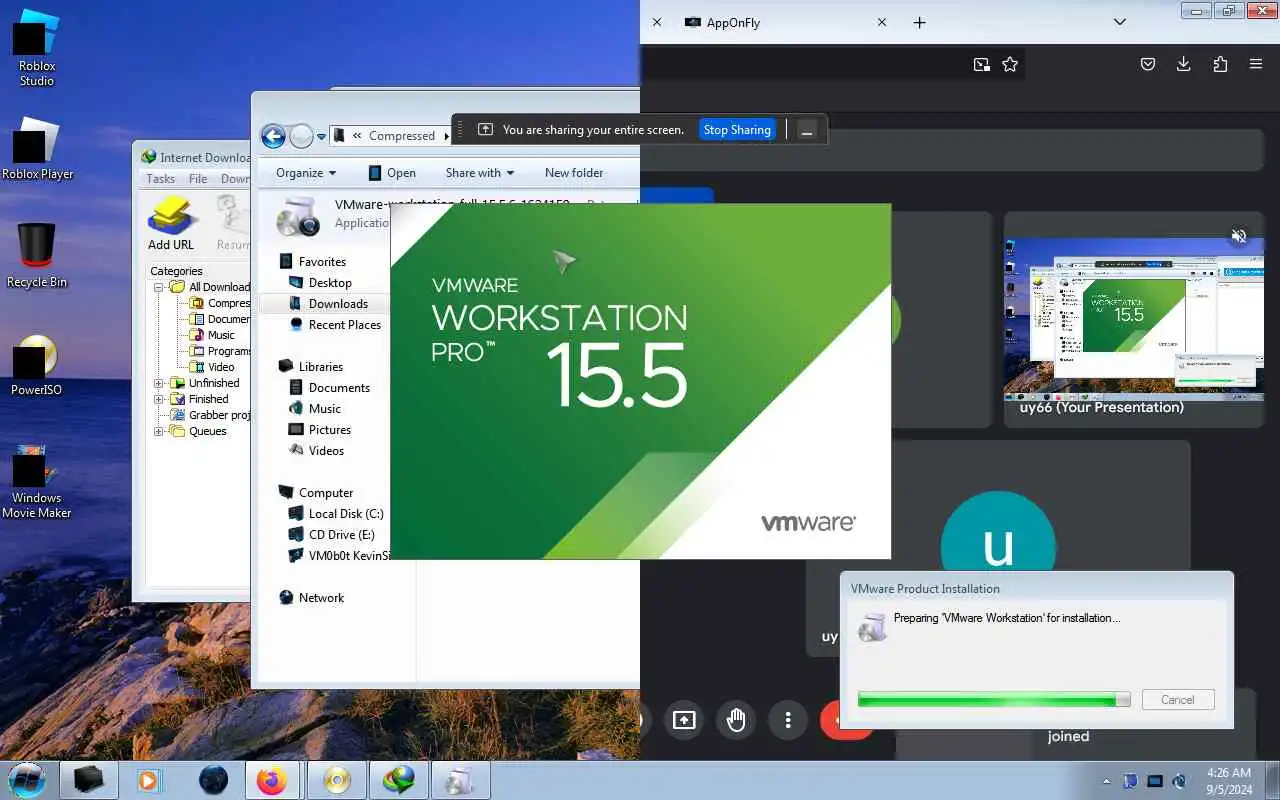This screenshot has width=1280, height=800.
Task: Click the Save to Pocket icon
Action: (1148, 64)
